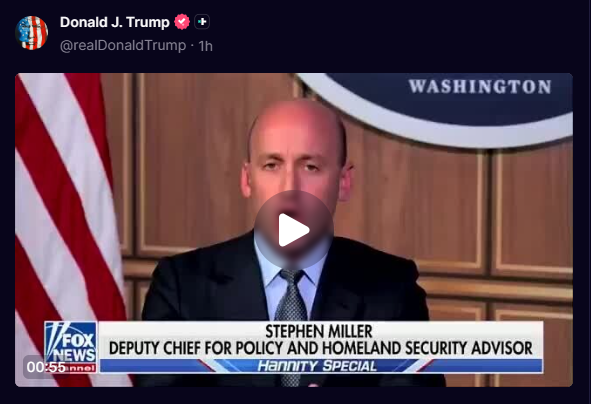Screen dimensions: 591x404
Task: Open the flag-face profile avatar
Action: (x=32, y=33)
